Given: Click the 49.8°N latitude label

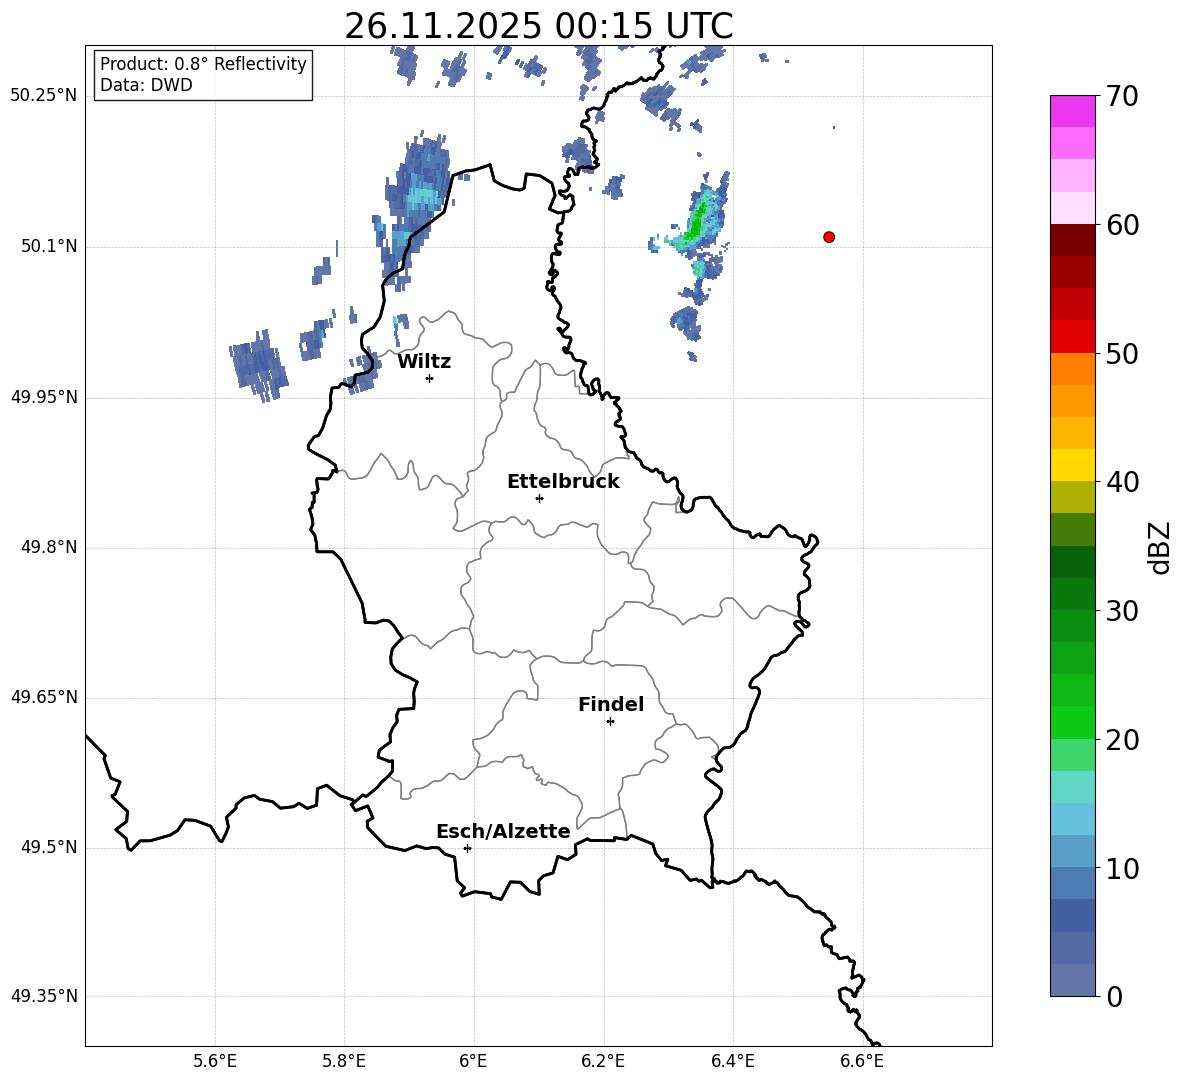Looking at the screenshot, I should pyautogui.click(x=49, y=547).
